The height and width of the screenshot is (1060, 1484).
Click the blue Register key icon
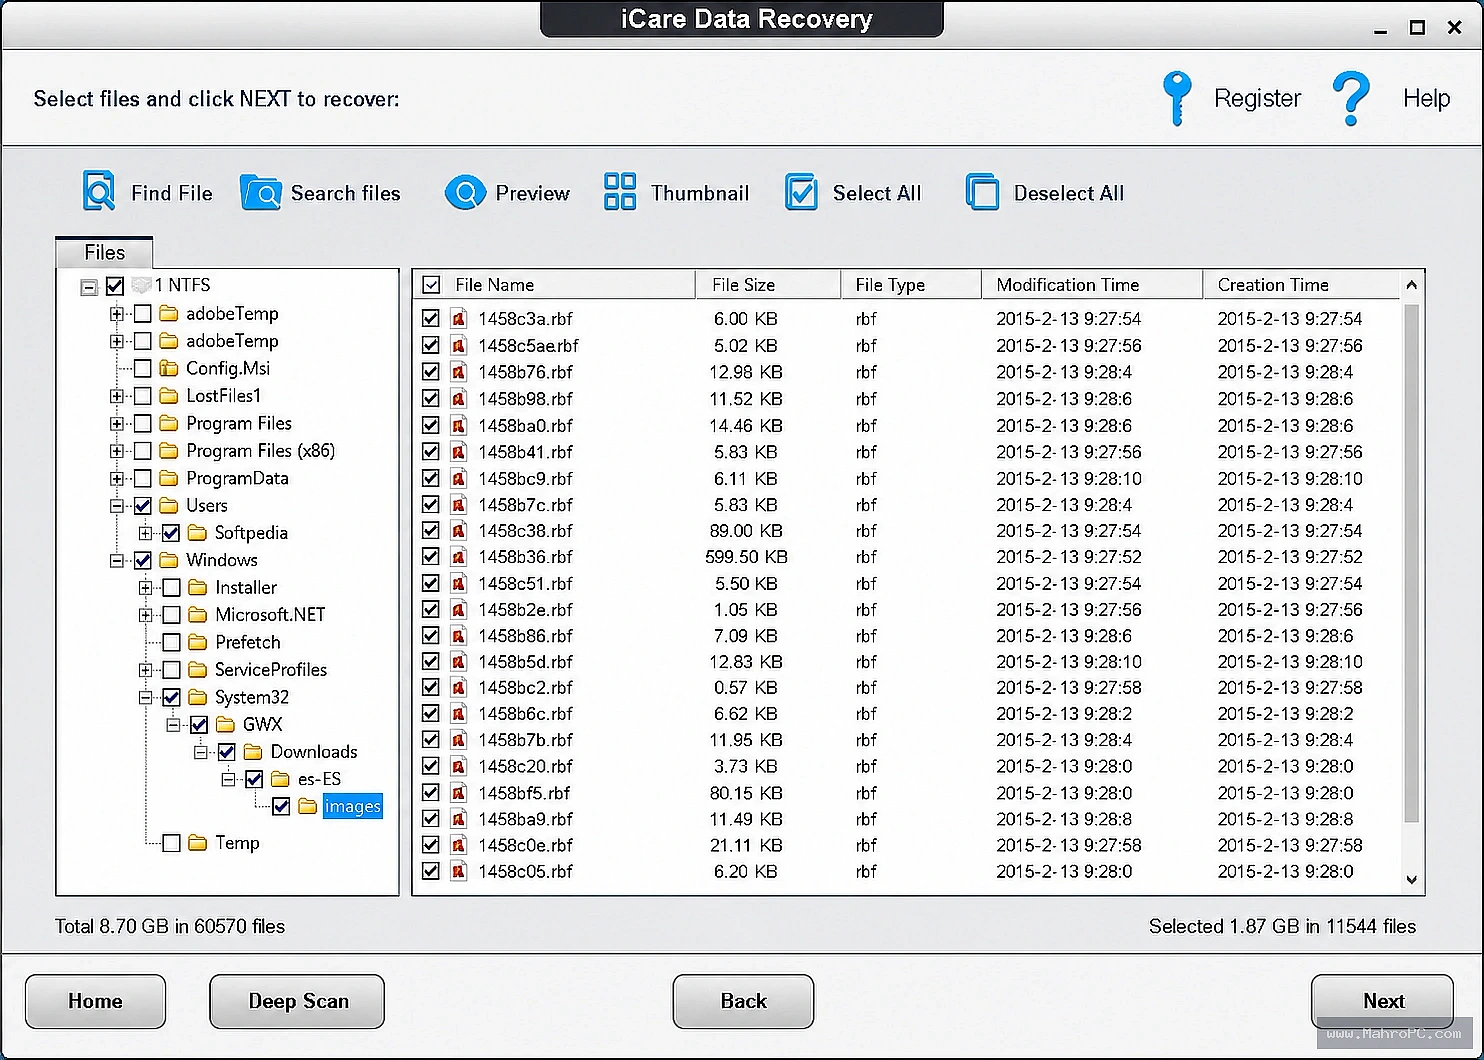tap(1177, 98)
